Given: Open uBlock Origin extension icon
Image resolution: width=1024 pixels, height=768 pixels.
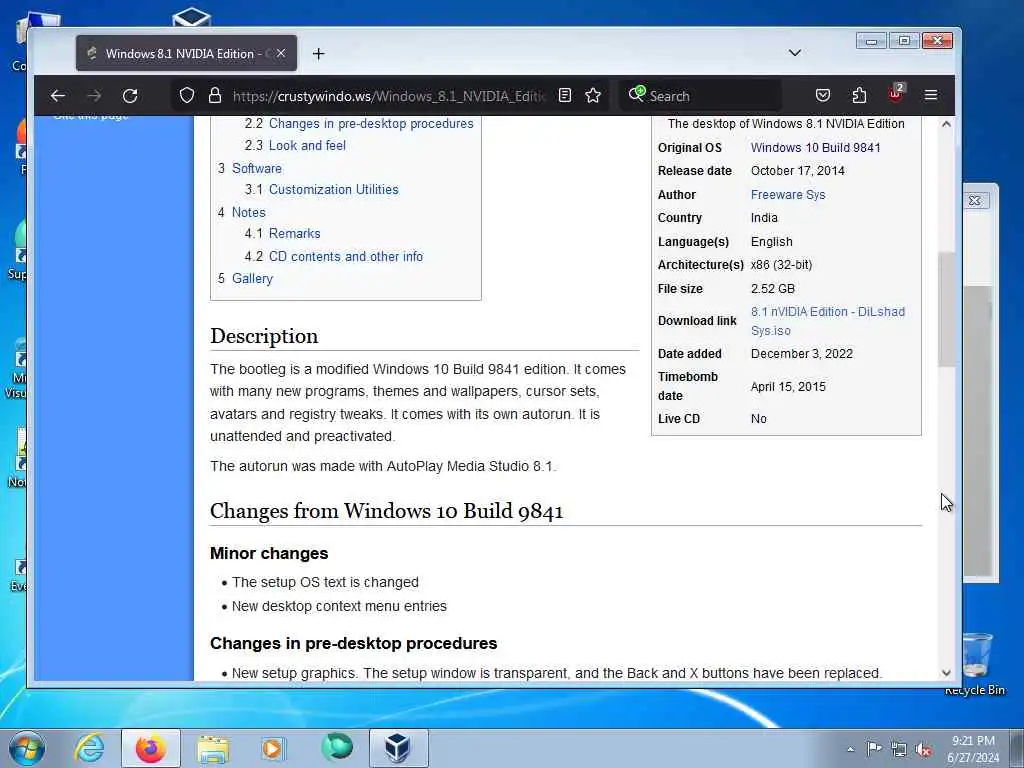Looking at the screenshot, I should click(x=896, y=94).
